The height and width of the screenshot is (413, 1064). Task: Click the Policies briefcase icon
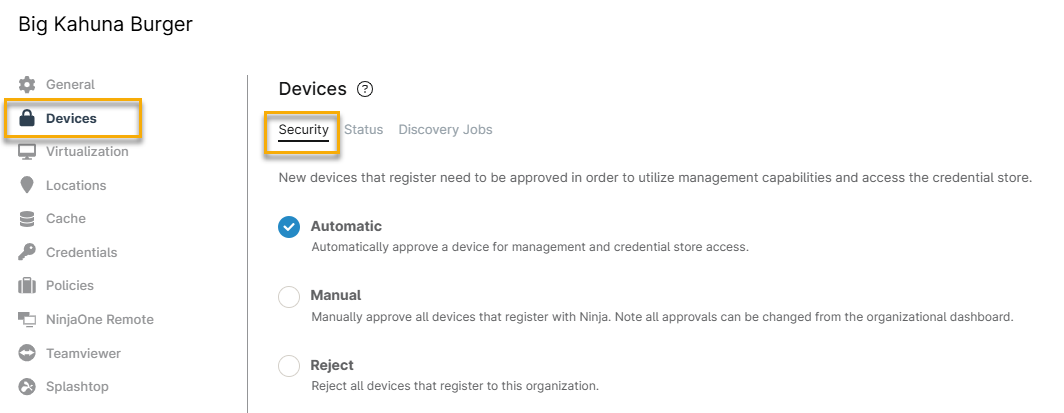point(27,286)
